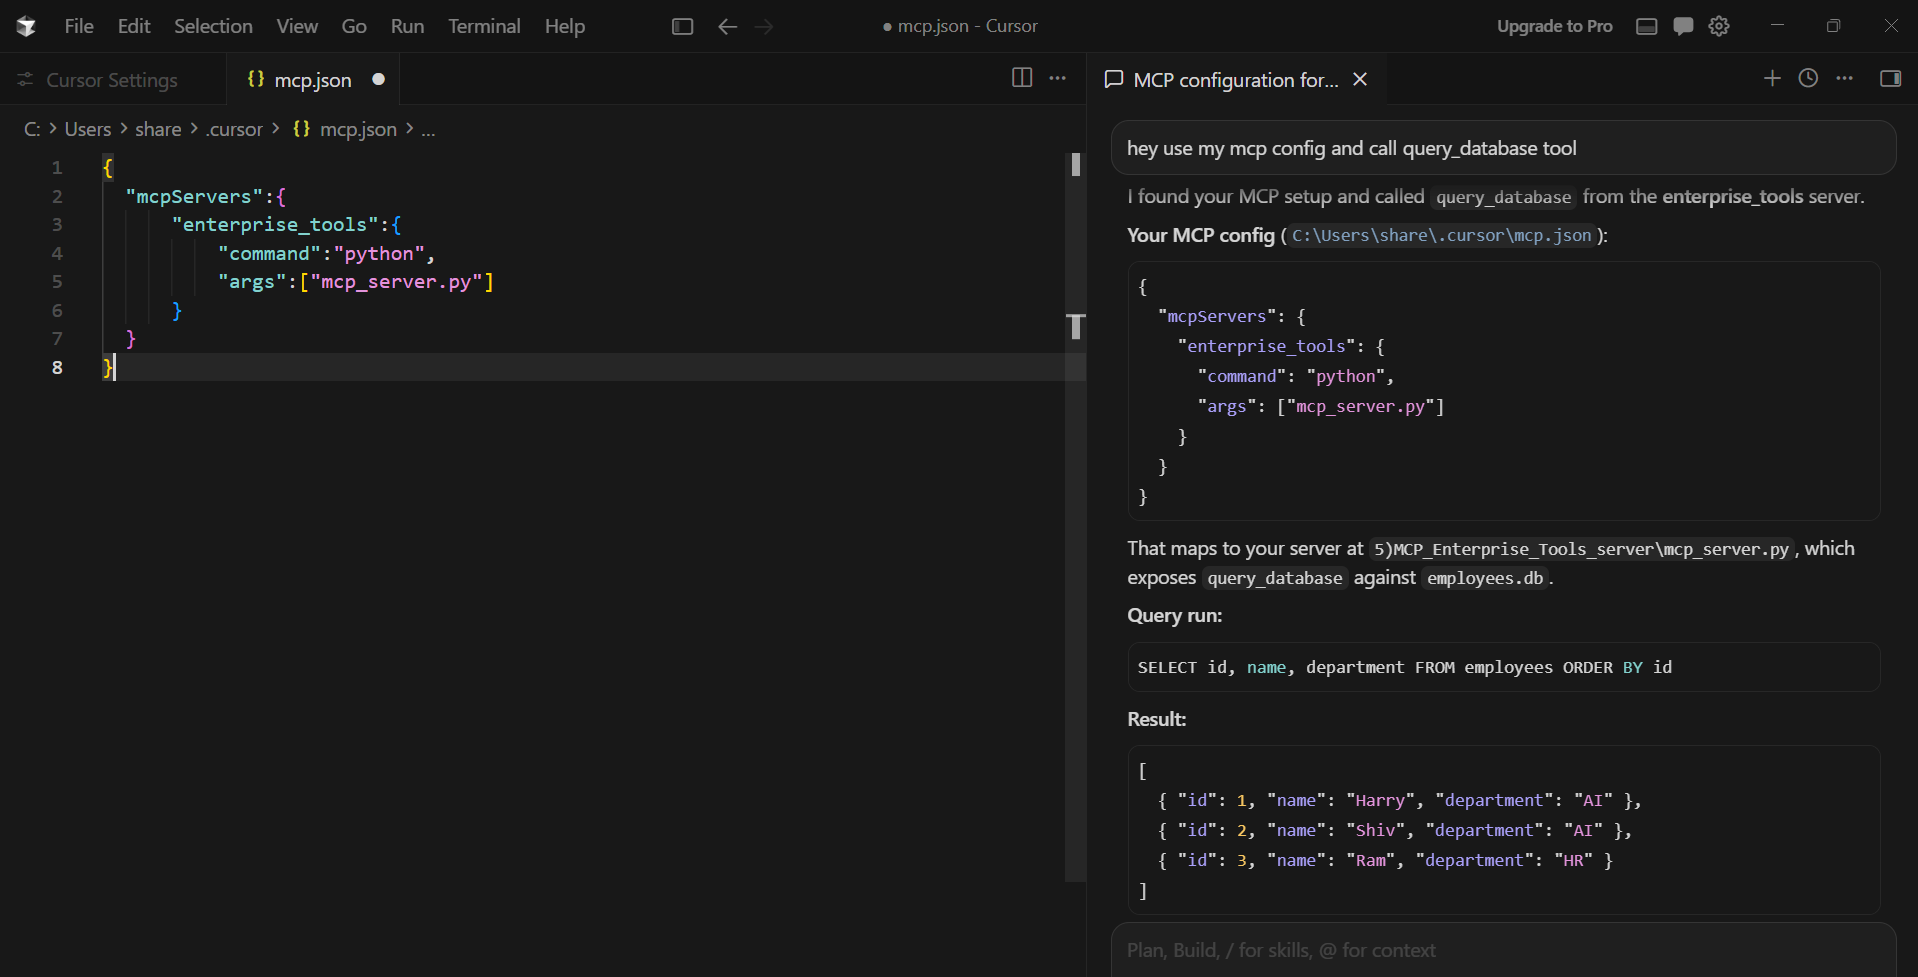The width and height of the screenshot is (1918, 977).
Task: Click the SELECT query code block
Action: pos(1504,667)
